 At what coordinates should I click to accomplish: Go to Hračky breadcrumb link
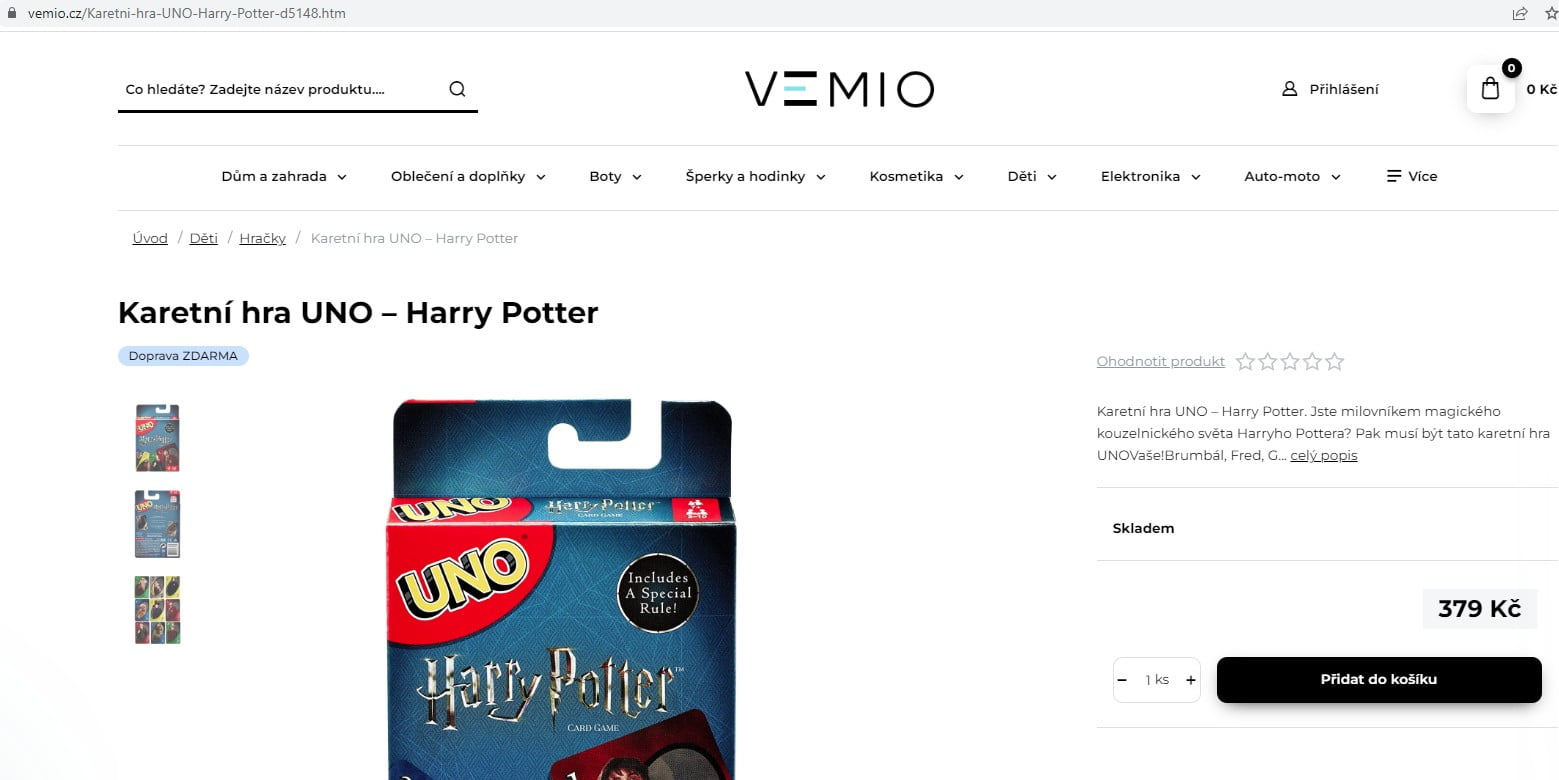point(262,238)
